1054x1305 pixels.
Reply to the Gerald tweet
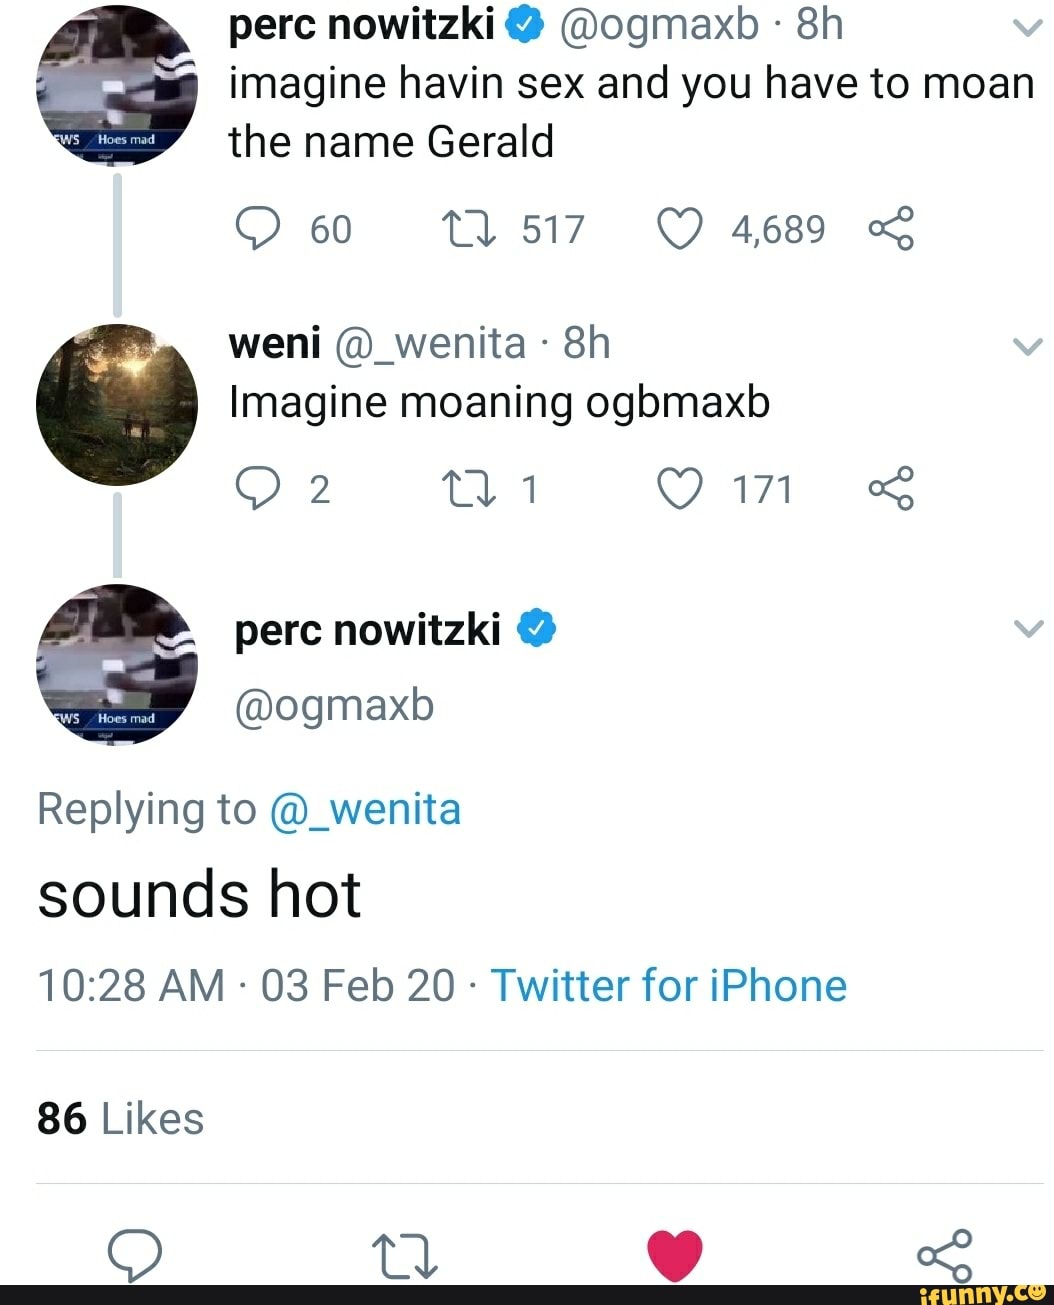(x=257, y=229)
